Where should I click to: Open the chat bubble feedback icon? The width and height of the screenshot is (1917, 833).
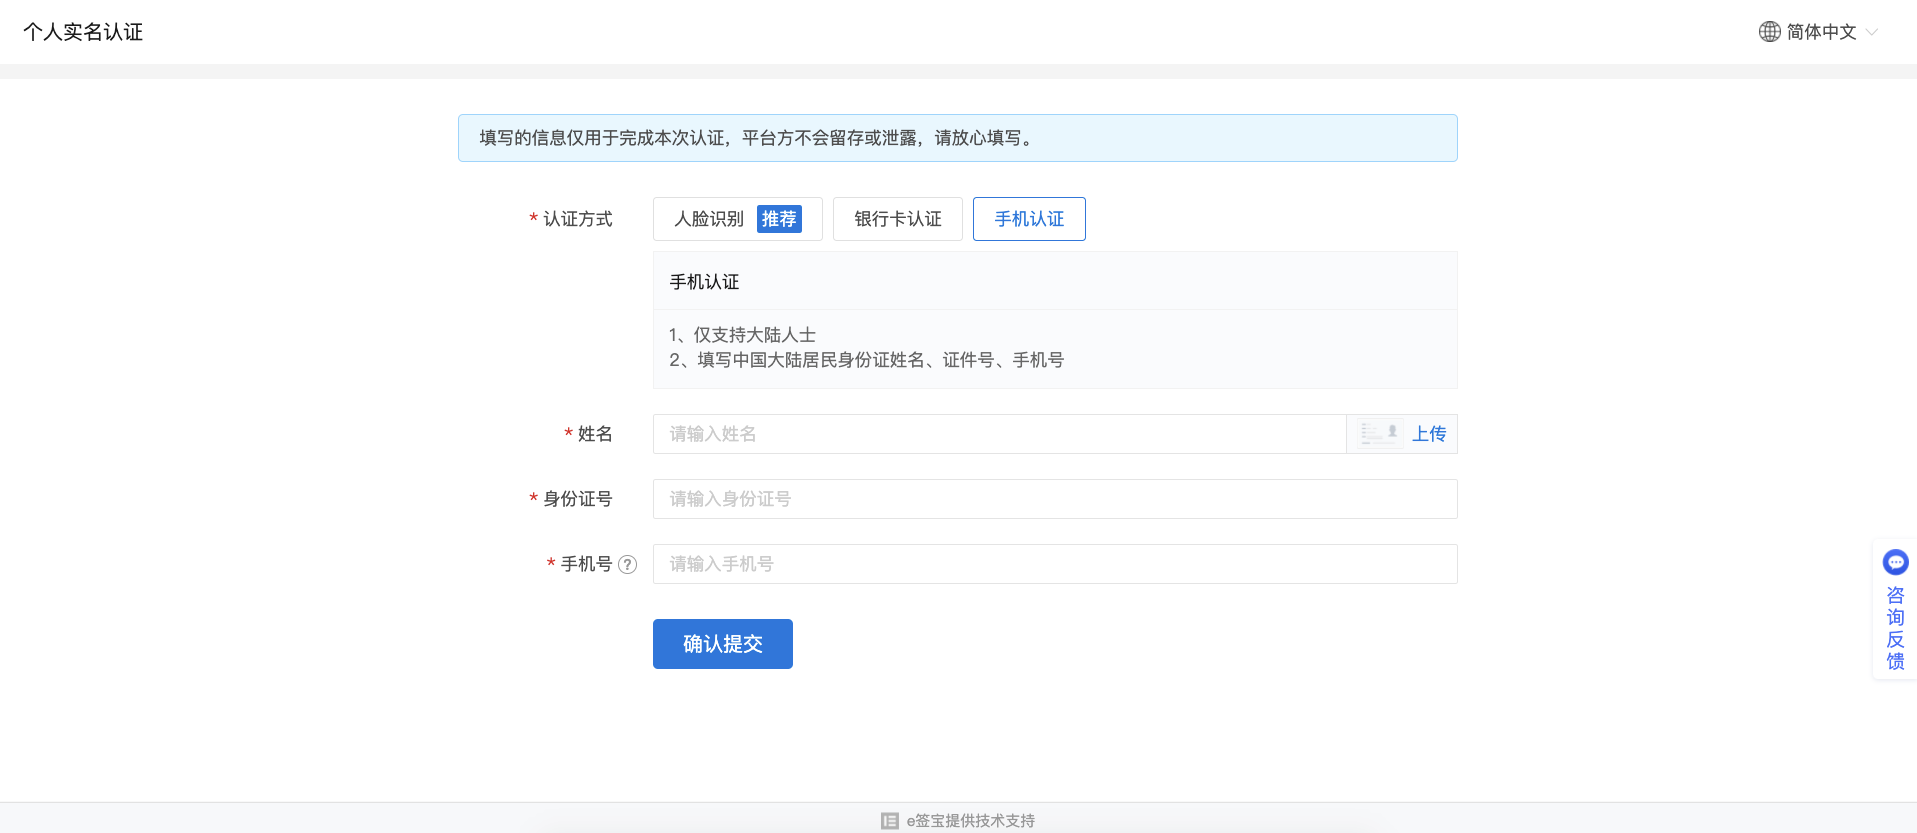coord(1895,562)
